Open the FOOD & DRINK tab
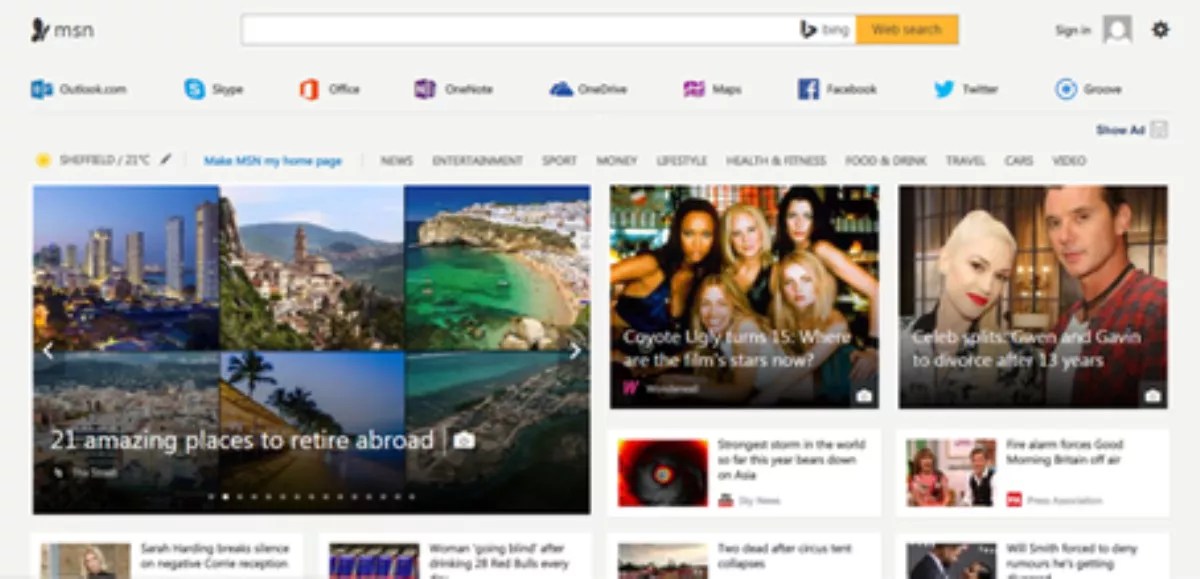 tap(886, 160)
